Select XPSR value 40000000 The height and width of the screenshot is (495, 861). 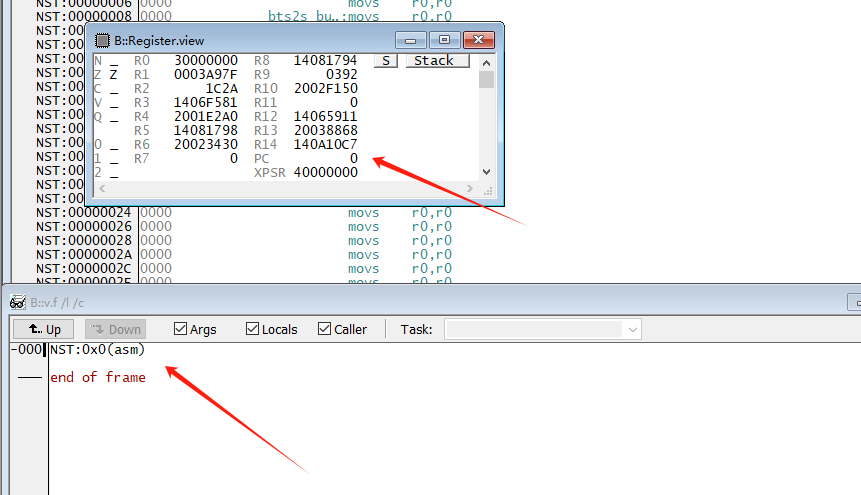pyautogui.click(x=326, y=173)
